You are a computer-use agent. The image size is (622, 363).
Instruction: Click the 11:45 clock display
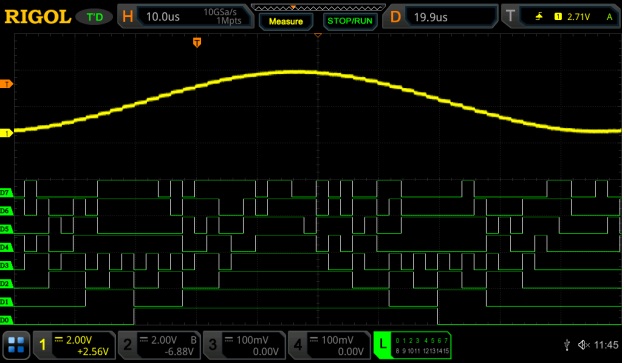pyautogui.click(x=606, y=345)
